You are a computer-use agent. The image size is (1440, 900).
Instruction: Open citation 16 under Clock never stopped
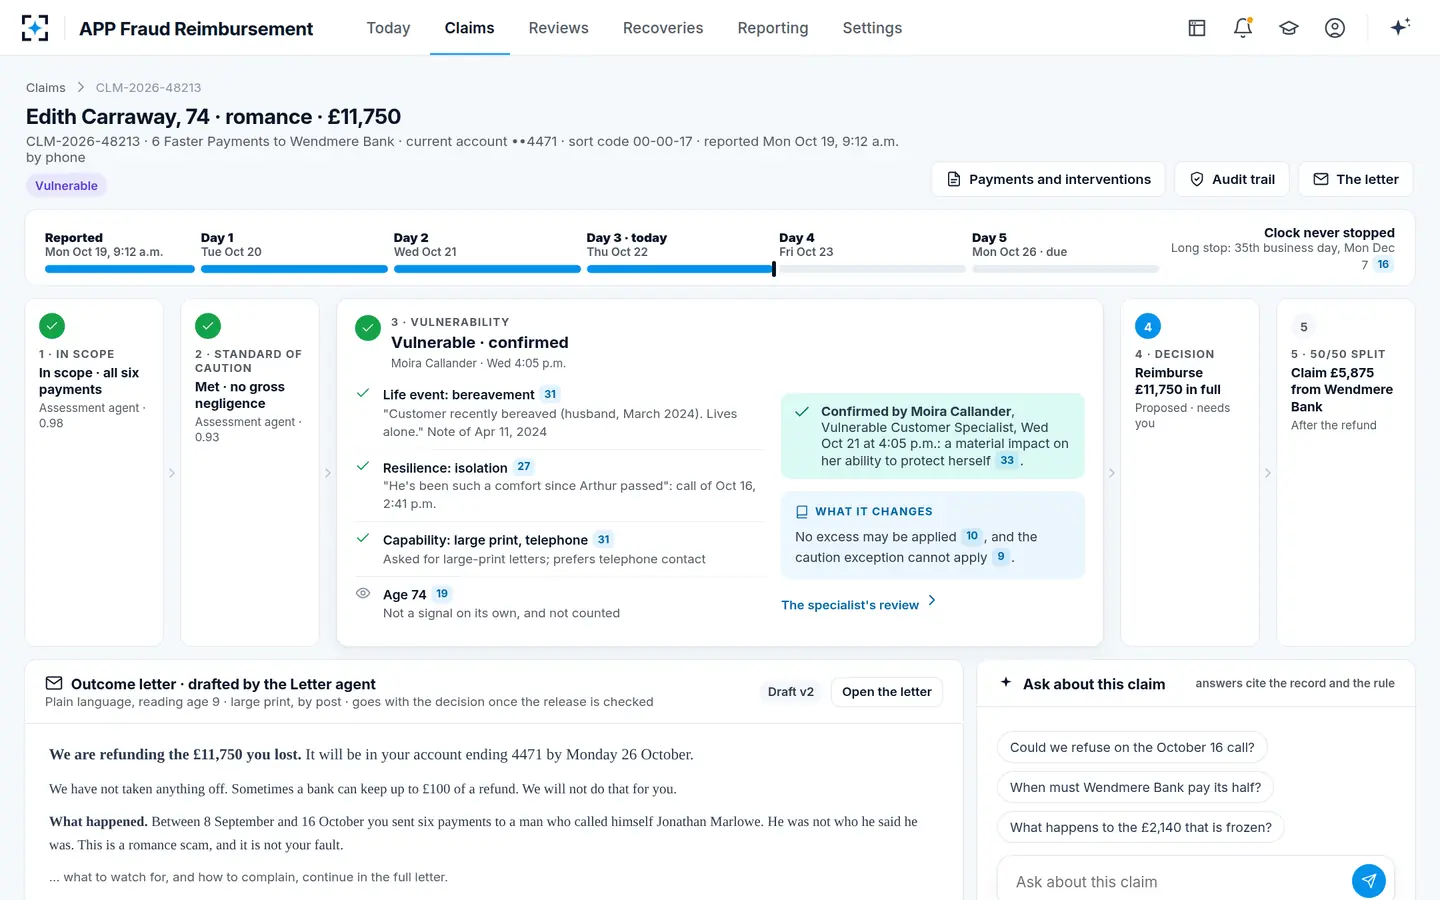1383,264
